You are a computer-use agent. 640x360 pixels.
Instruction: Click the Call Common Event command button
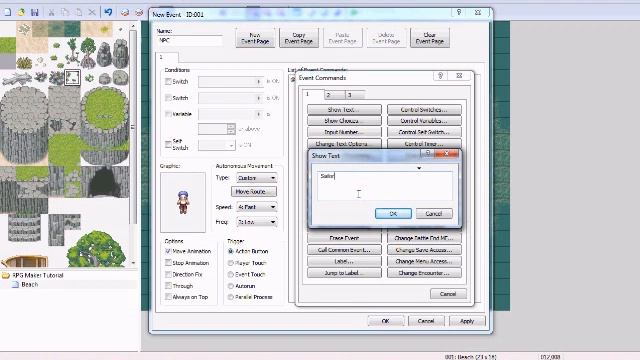pyautogui.click(x=344, y=250)
